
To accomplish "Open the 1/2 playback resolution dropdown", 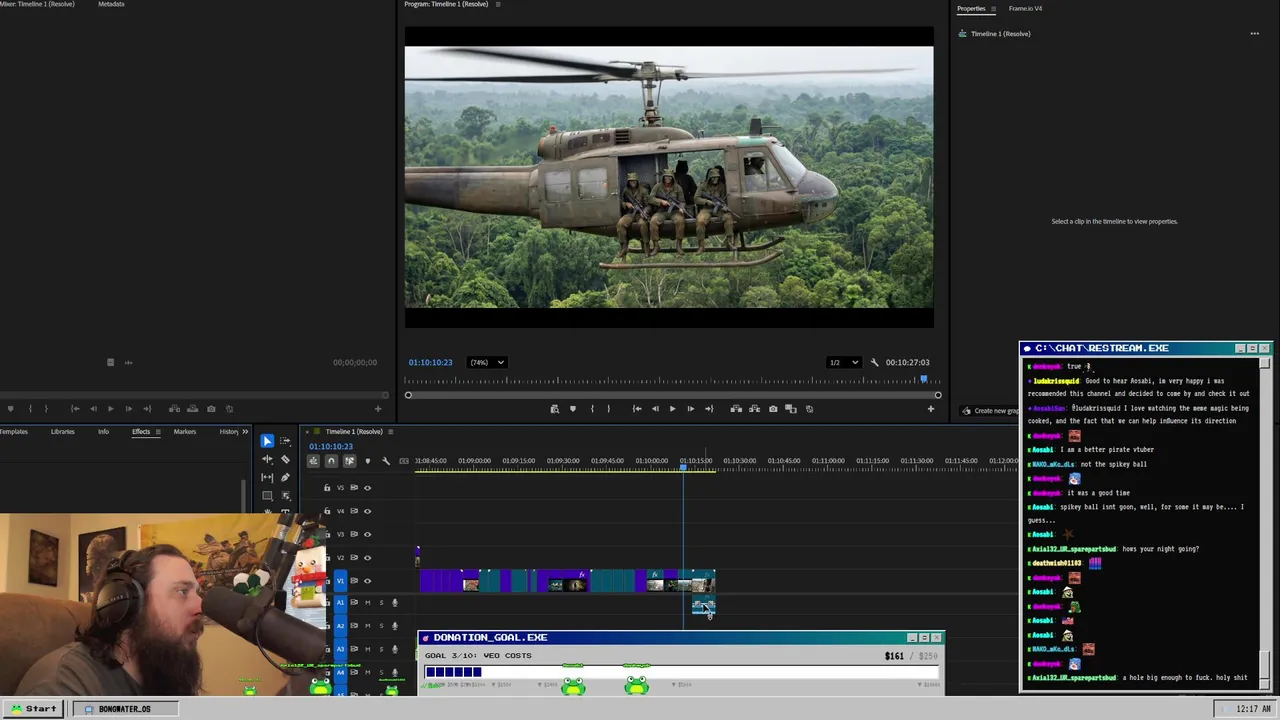I will tap(843, 362).
